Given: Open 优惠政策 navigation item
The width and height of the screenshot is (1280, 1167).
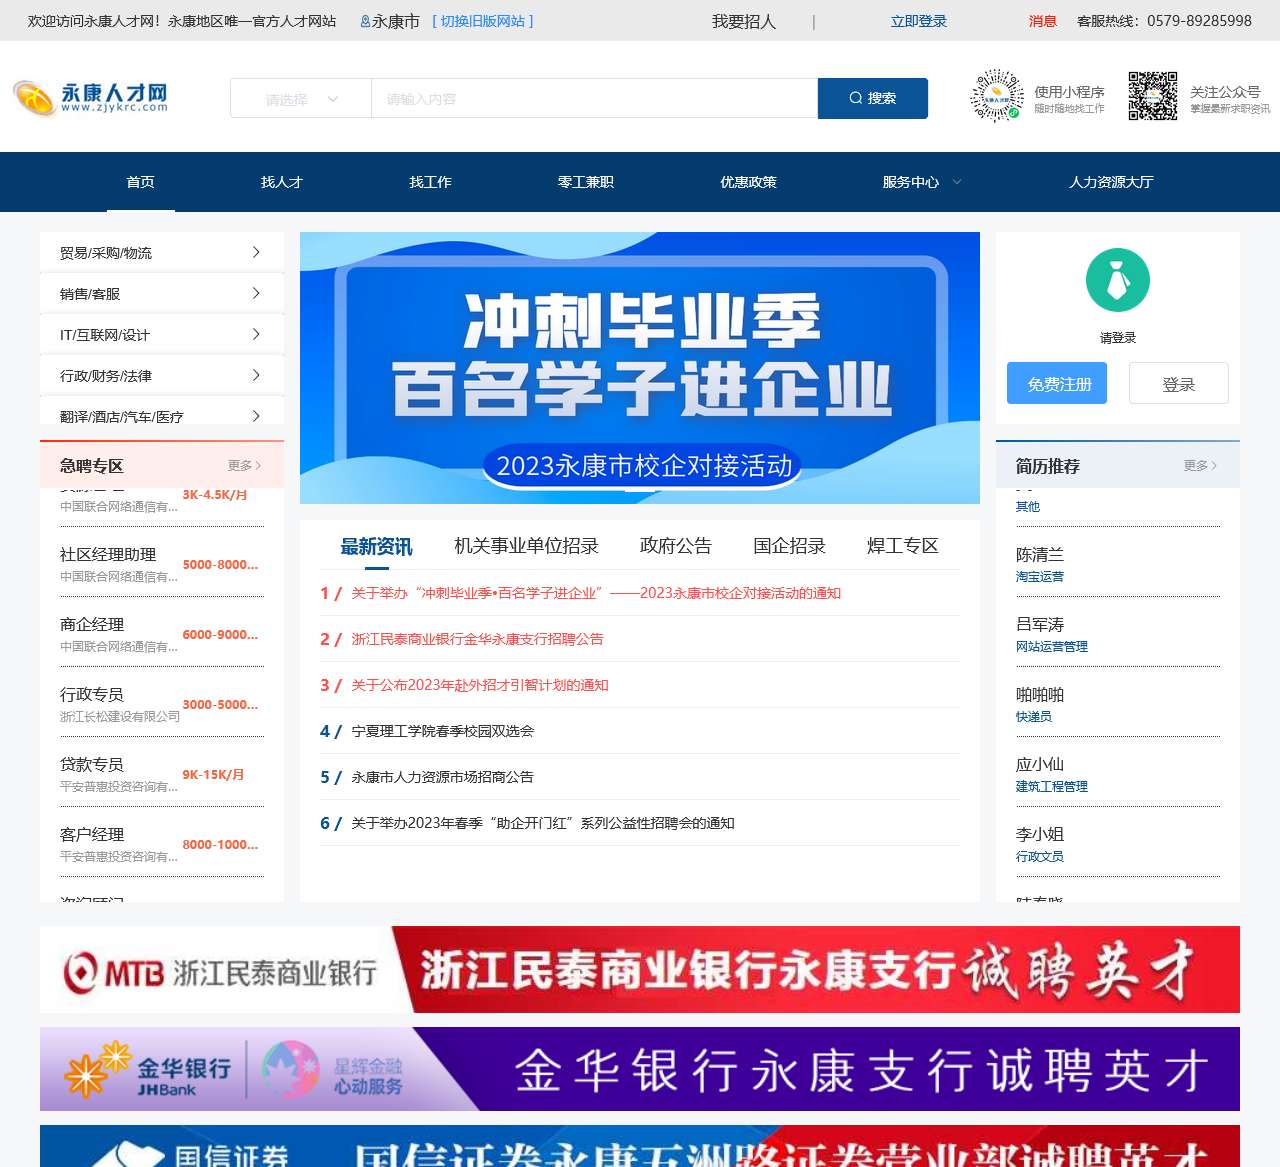Looking at the screenshot, I should (748, 182).
